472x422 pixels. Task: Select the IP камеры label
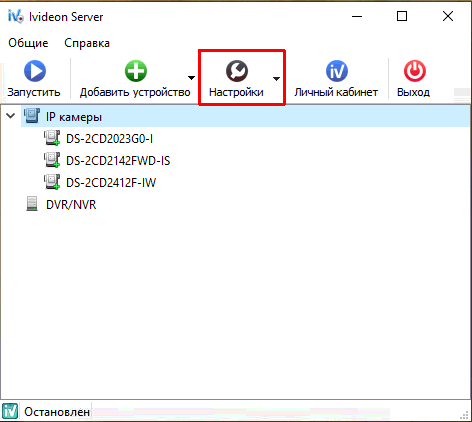coord(74,117)
